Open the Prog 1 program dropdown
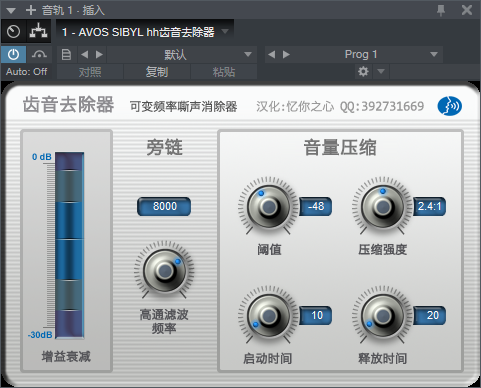Screen dimensions: 481x388 pyautogui.click(x=367, y=55)
